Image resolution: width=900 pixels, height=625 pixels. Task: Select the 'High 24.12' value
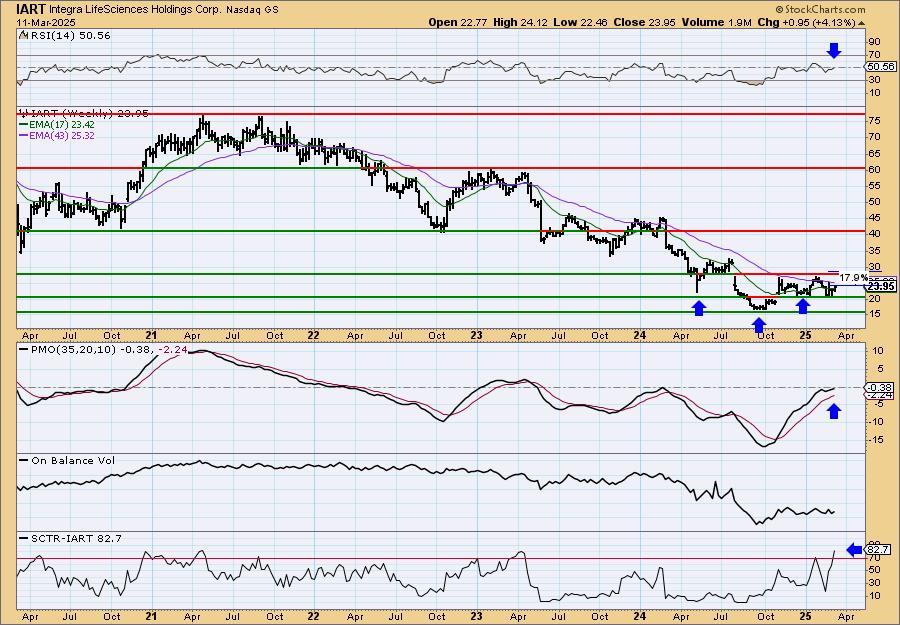pos(520,22)
